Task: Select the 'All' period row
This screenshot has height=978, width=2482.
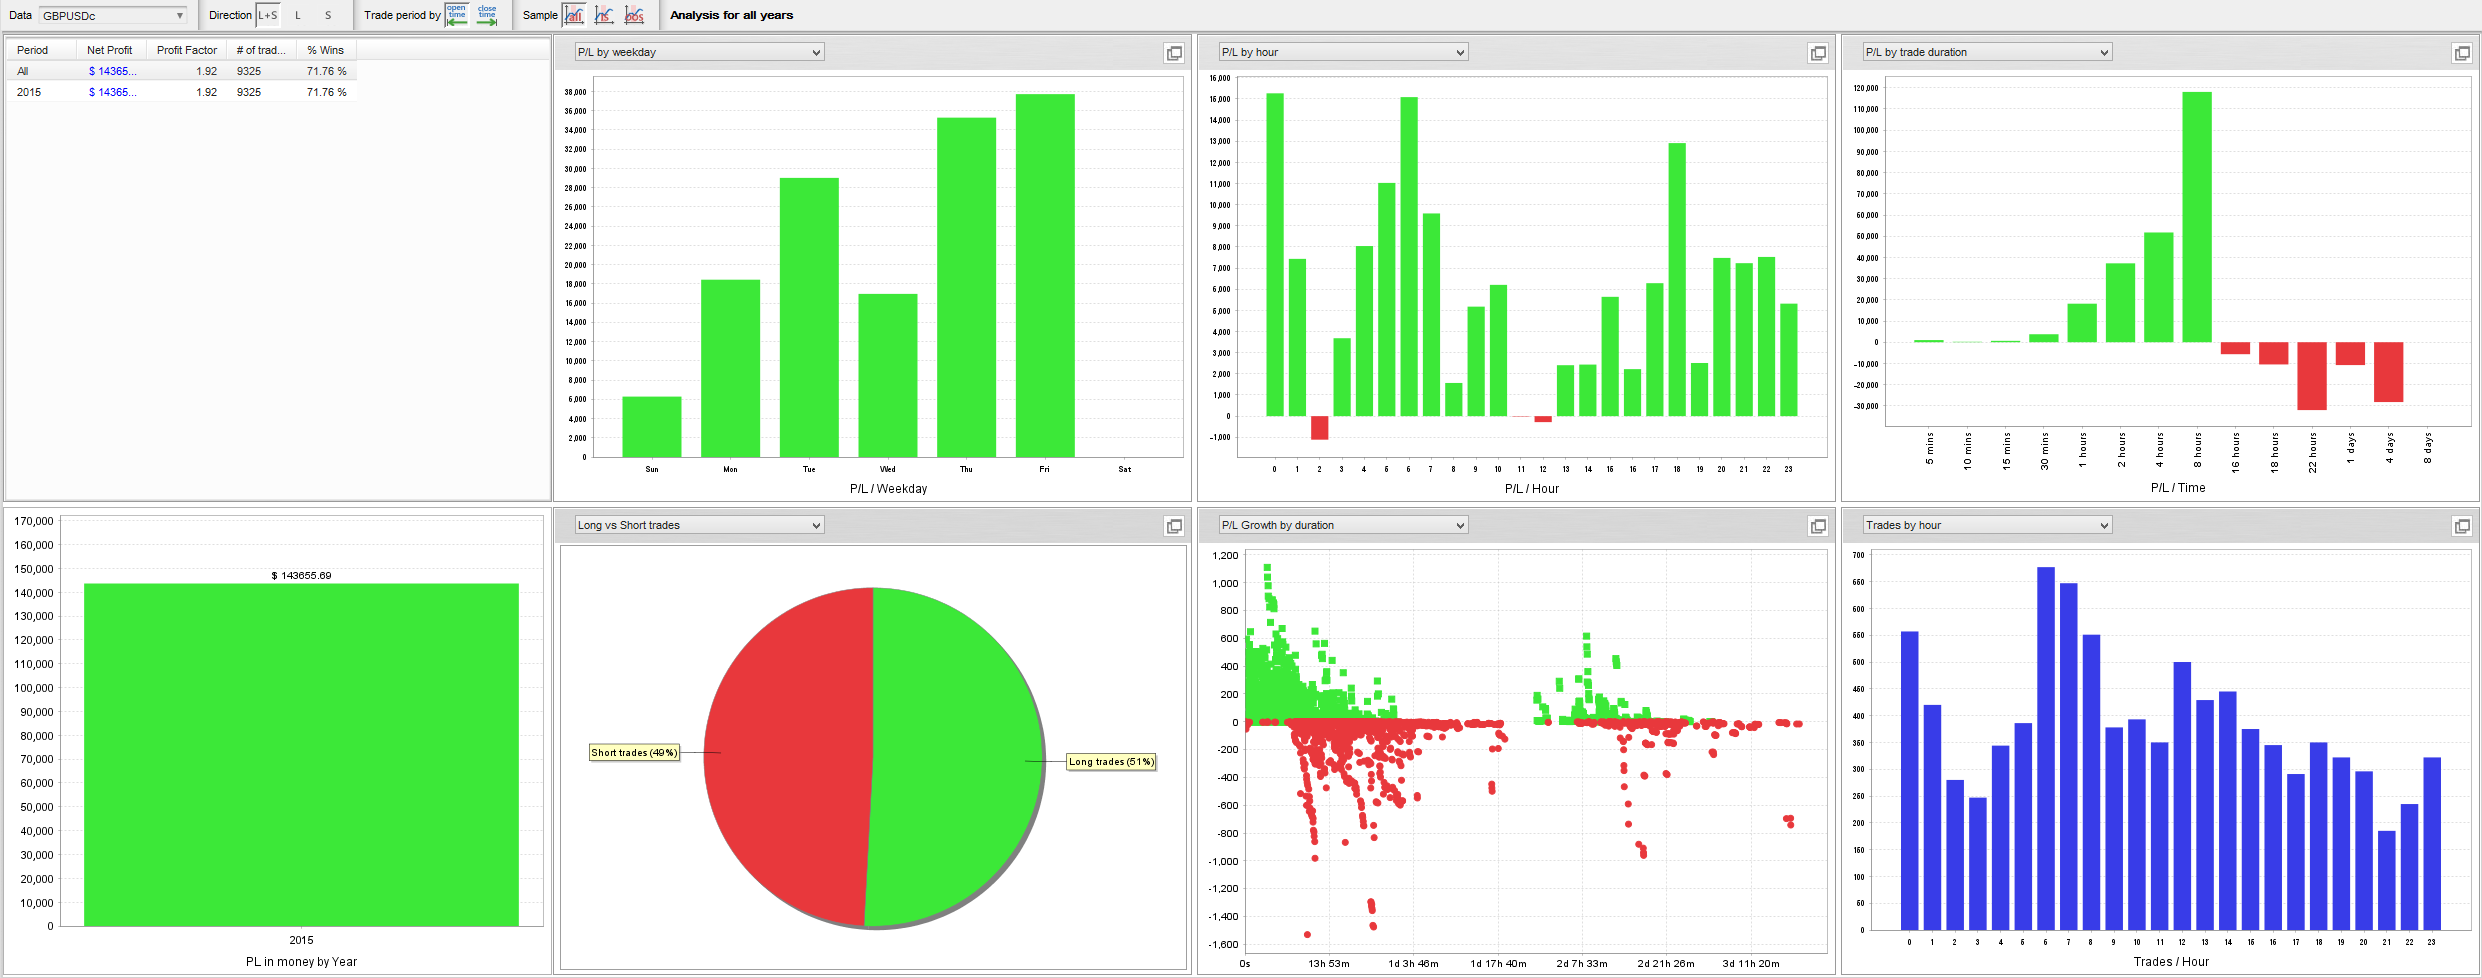Action: pyautogui.click(x=181, y=71)
